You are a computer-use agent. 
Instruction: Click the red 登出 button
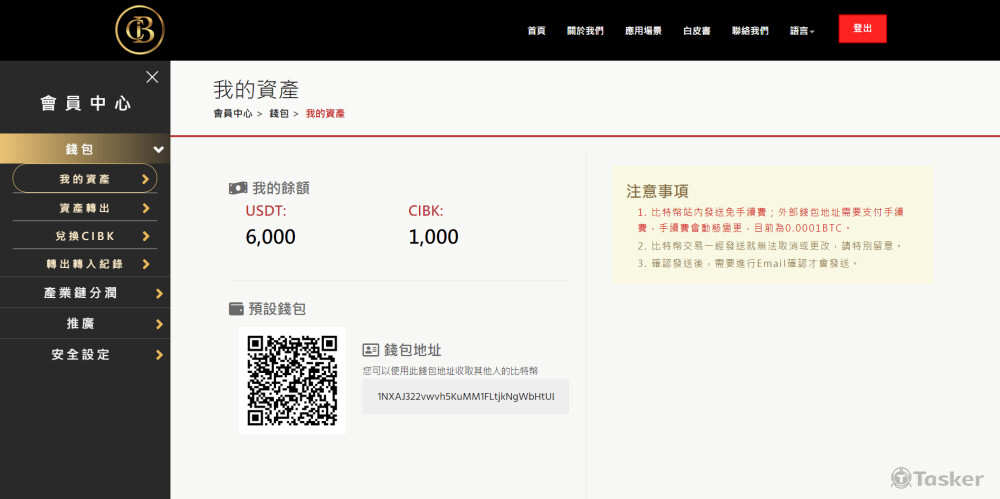[x=862, y=29]
